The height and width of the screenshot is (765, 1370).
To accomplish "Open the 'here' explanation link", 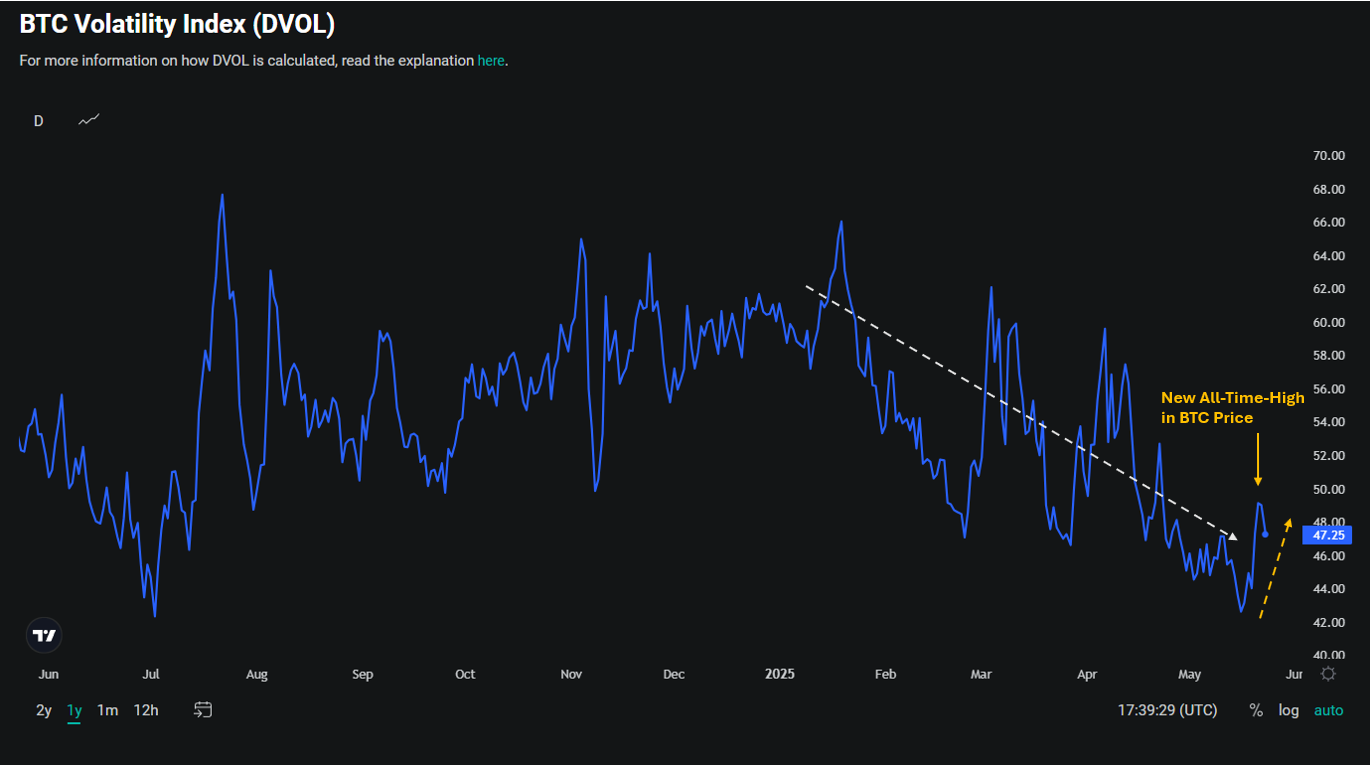I will (491, 60).
